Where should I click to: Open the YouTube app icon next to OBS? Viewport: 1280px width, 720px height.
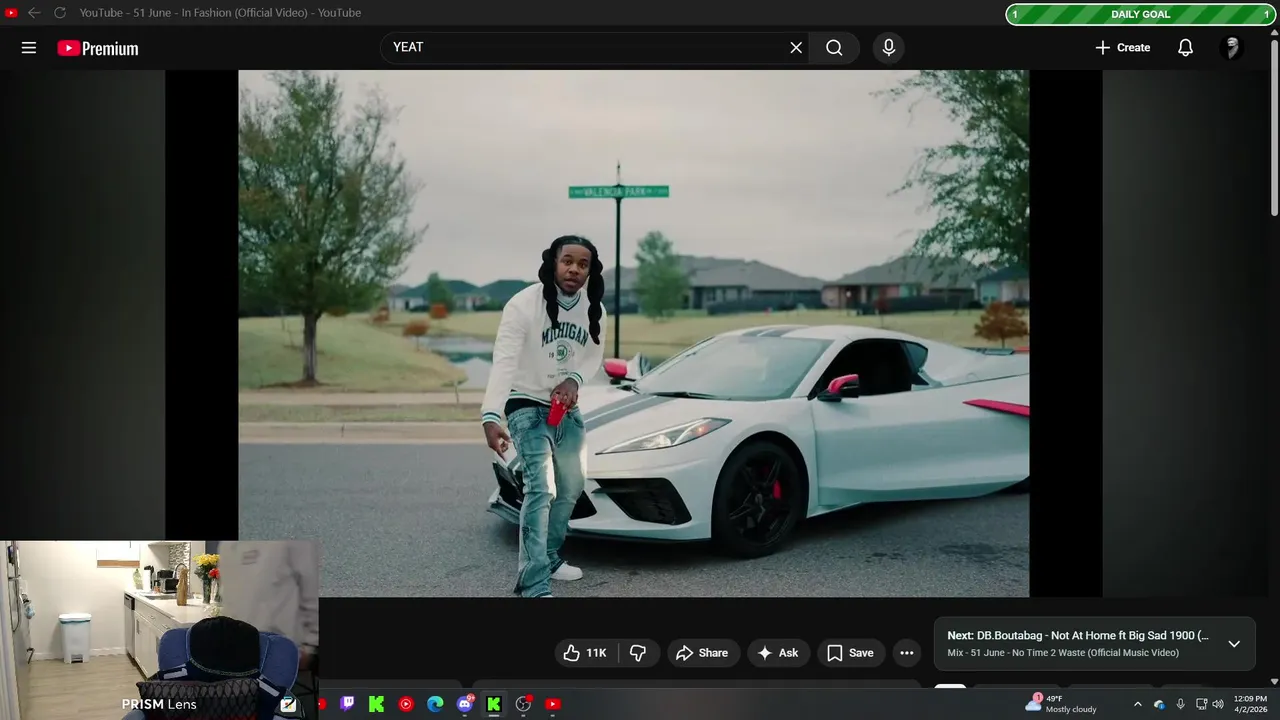pyautogui.click(x=553, y=704)
